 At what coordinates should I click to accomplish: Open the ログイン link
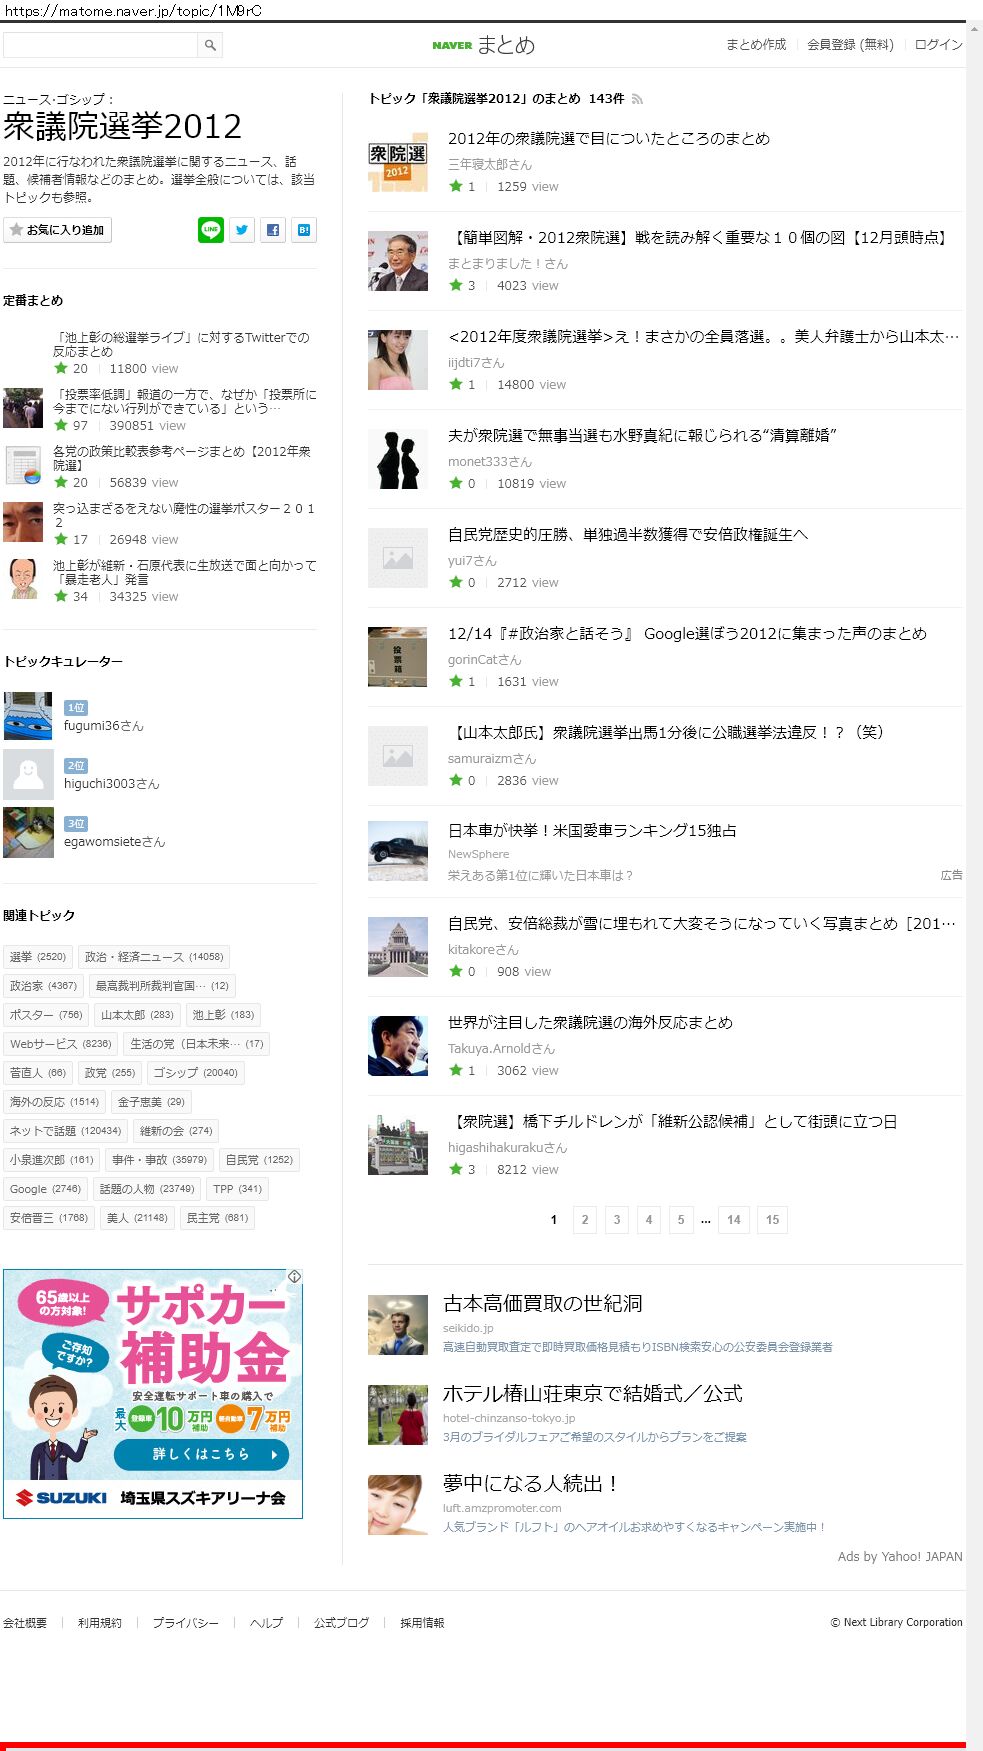click(938, 45)
